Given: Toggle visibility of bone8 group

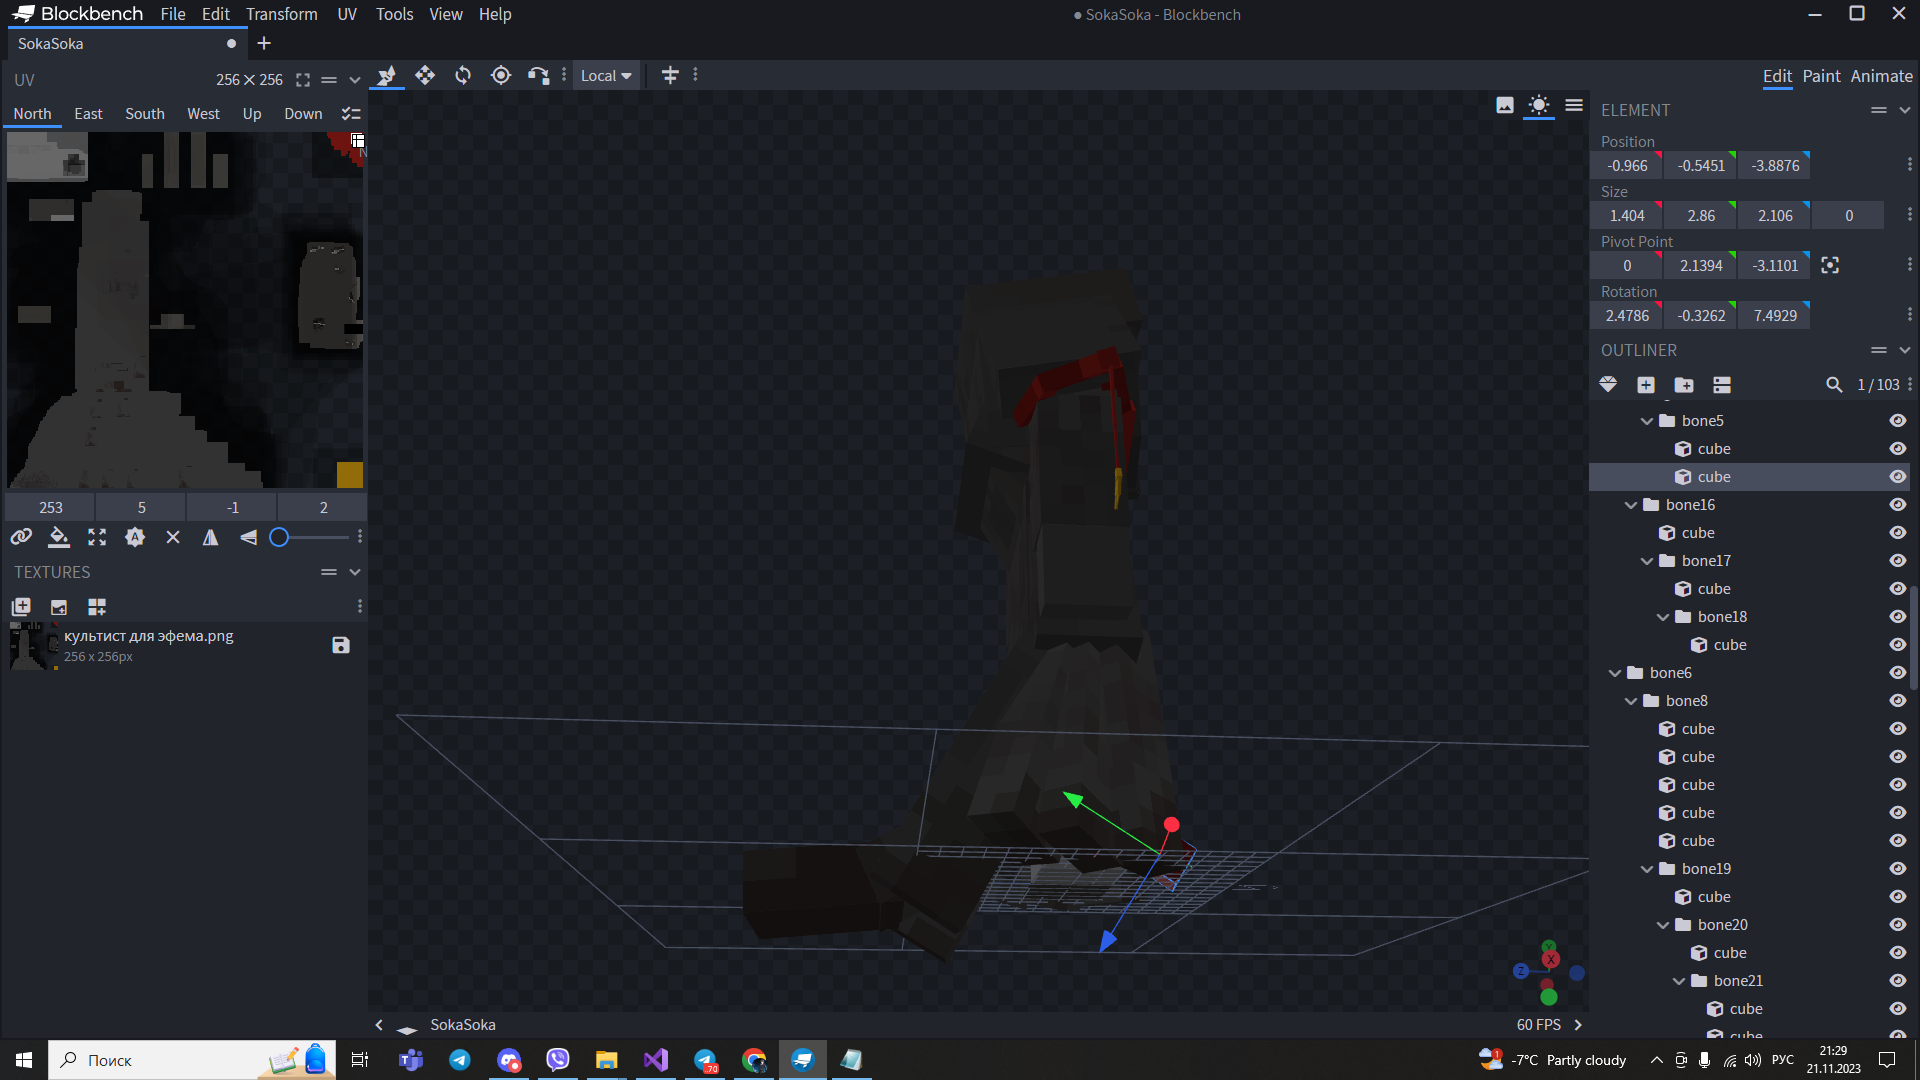Looking at the screenshot, I should [1898, 701].
